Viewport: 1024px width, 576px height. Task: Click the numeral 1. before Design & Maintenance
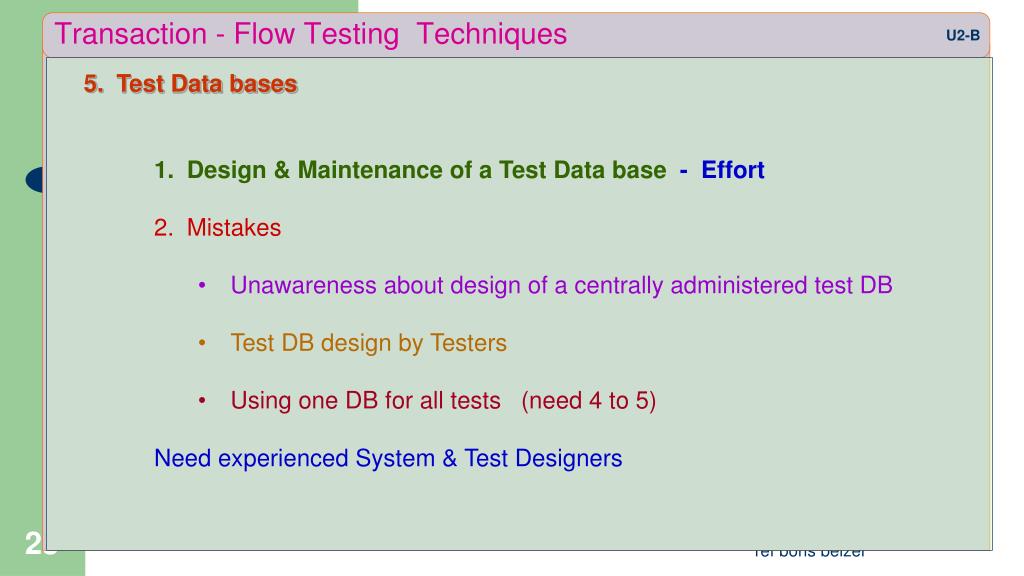[164, 170]
